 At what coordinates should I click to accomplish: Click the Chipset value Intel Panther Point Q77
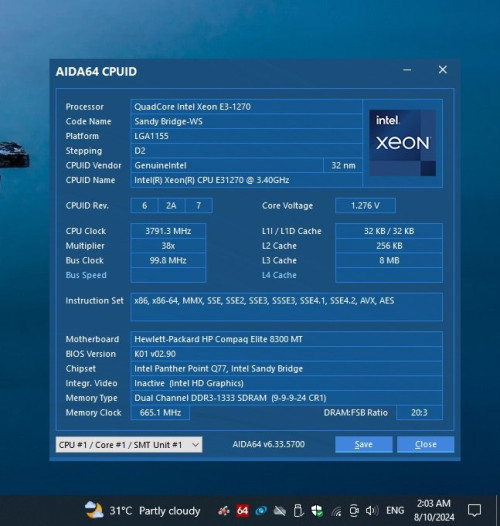click(286, 369)
